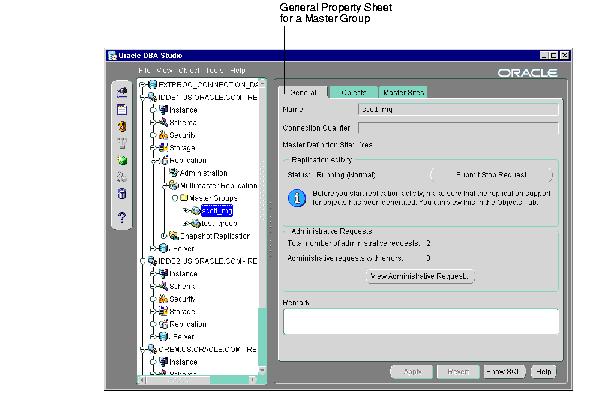Click the question mark help icon in left toolbar
This screenshot has height=400, width=600.
pyautogui.click(x=122, y=217)
